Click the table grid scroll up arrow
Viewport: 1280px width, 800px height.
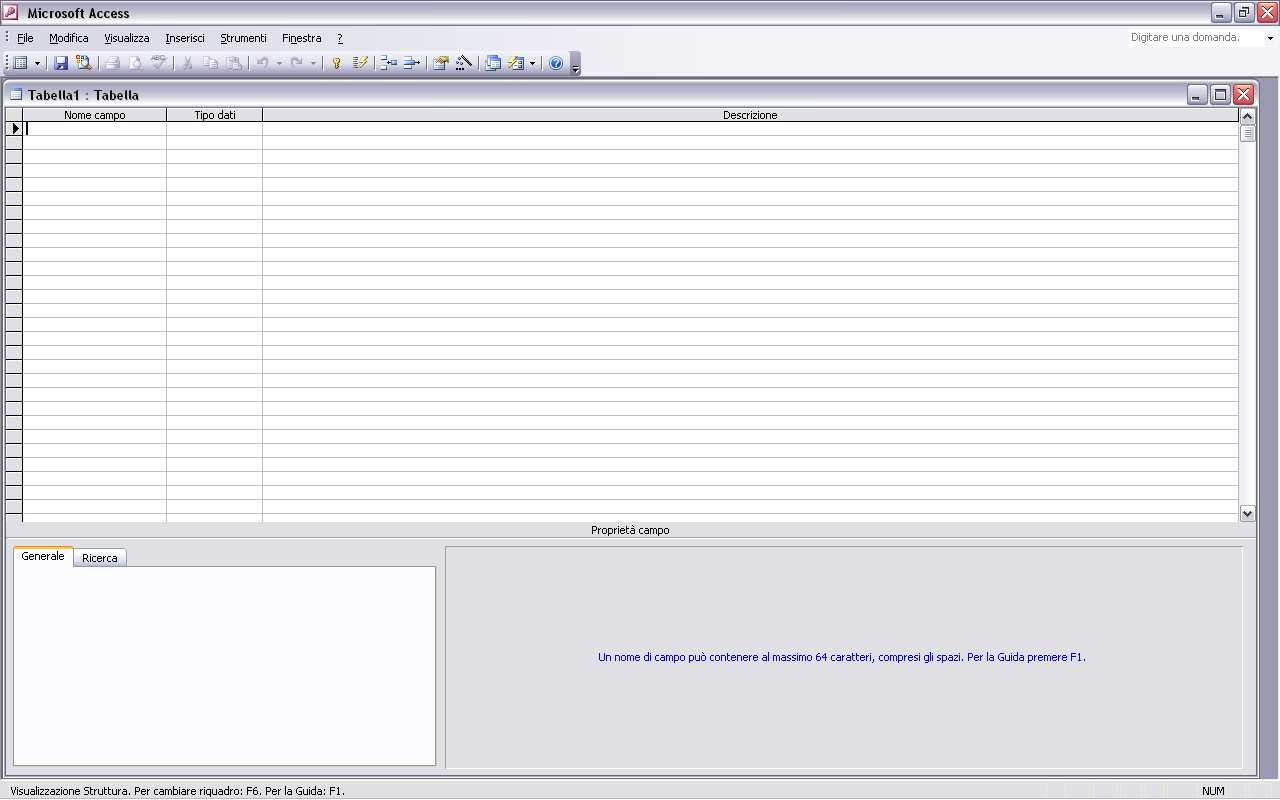click(1247, 116)
